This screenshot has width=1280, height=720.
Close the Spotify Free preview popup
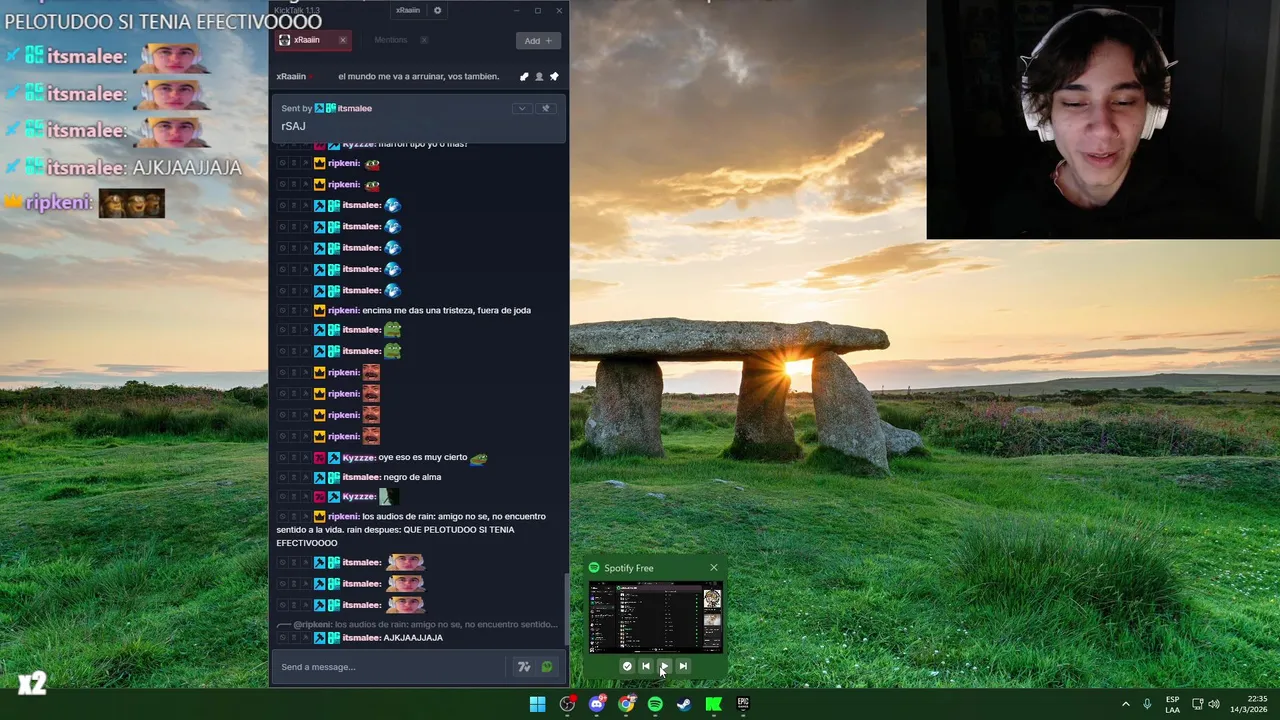coord(714,568)
